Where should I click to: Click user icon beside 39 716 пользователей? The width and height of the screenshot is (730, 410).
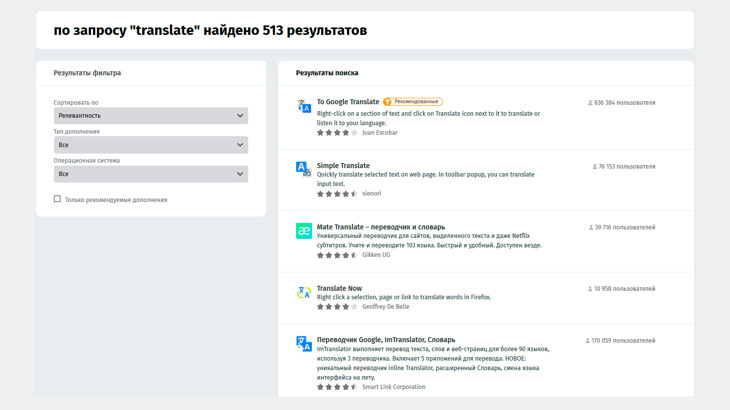[x=591, y=228]
